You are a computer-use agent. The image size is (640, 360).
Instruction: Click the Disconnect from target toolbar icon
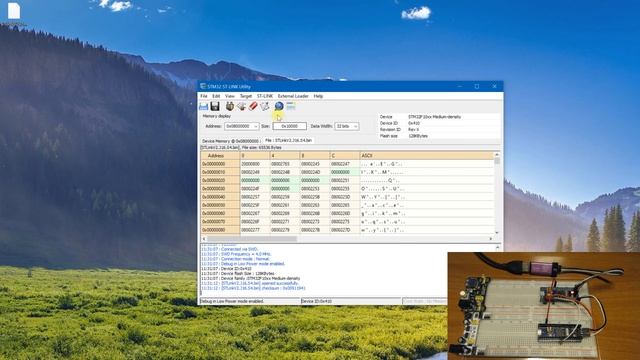[x=242, y=107]
